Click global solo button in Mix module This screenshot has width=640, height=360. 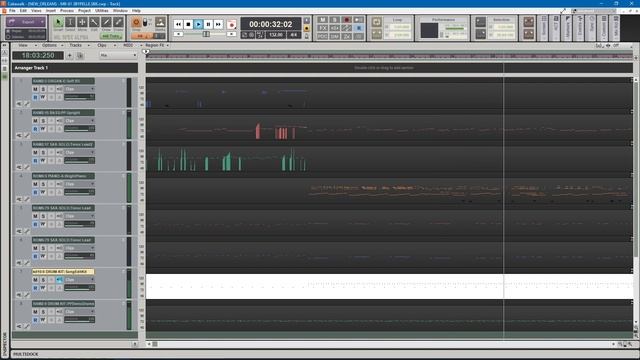click(334, 20)
